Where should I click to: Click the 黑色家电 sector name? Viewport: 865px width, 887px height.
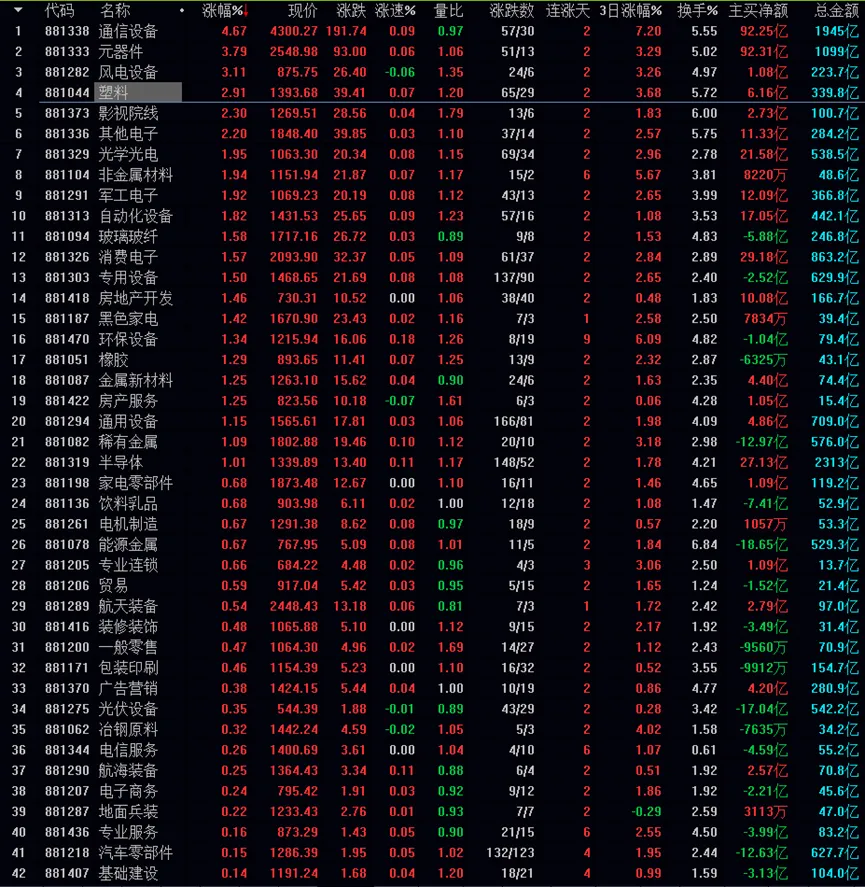point(128,319)
